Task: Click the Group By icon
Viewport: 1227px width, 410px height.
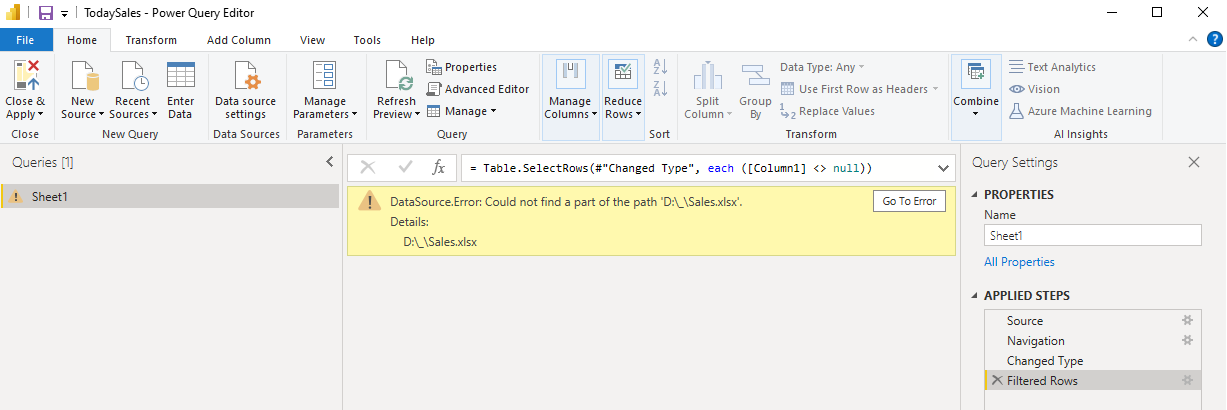Action: point(755,76)
